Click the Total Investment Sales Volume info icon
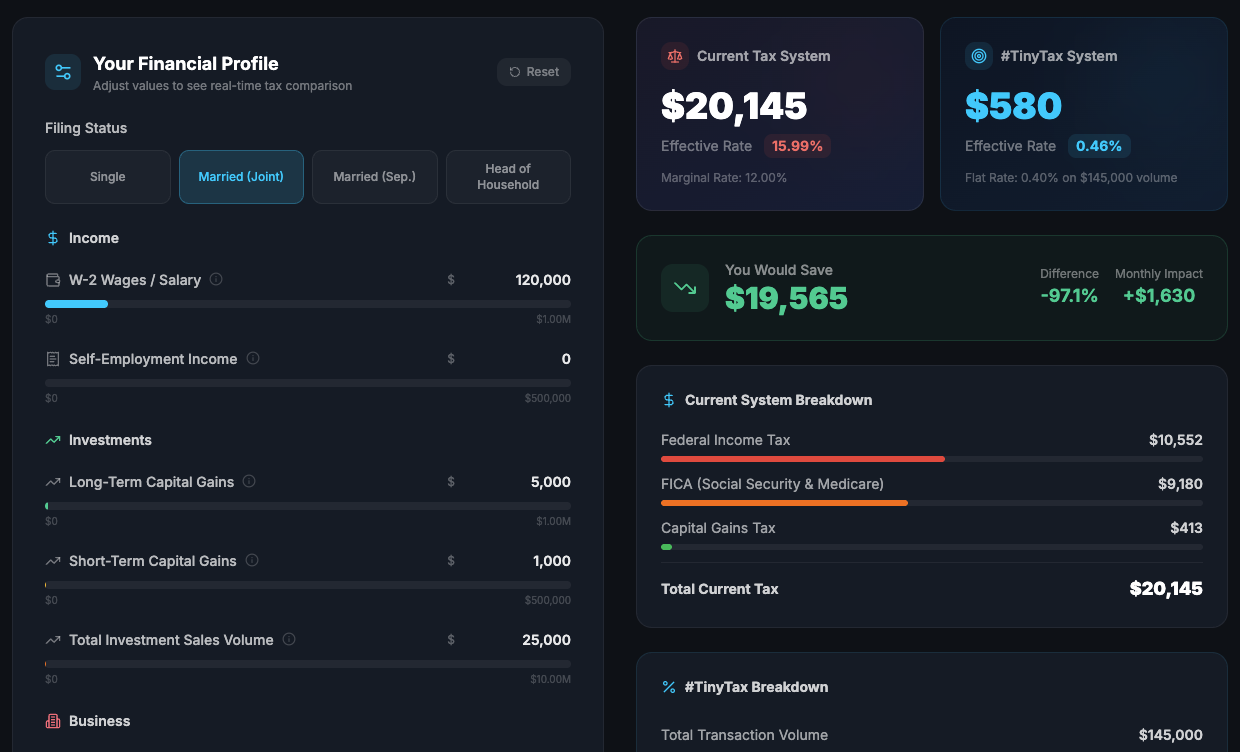 pyautogui.click(x=289, y=640)
